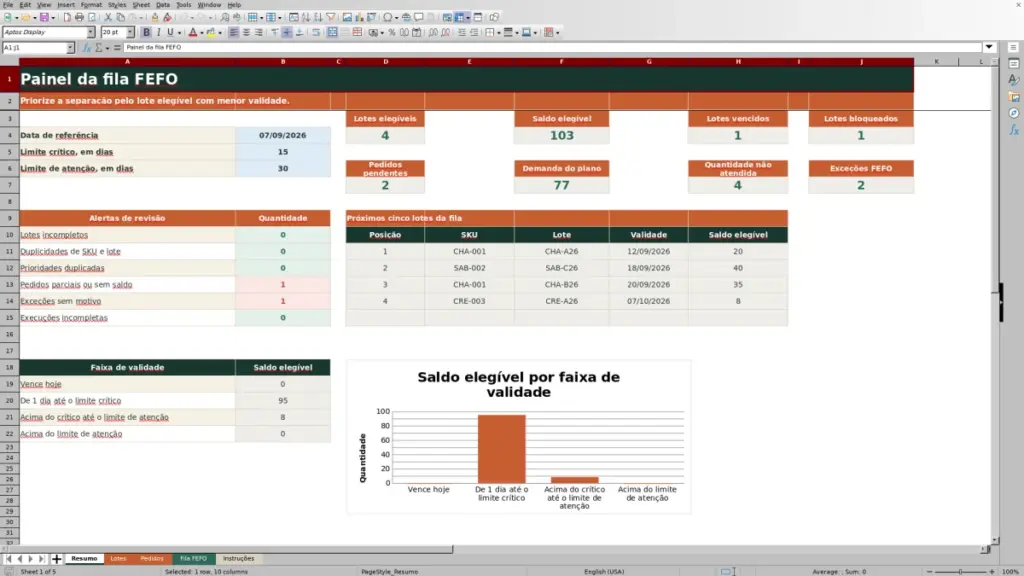
Task: Apply font color with the red A swatch
Action: point(193,32)
